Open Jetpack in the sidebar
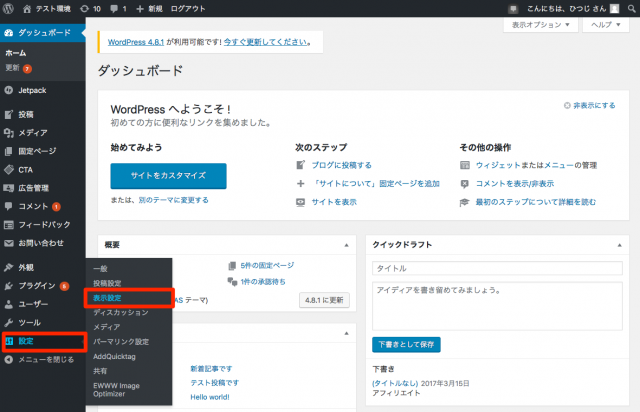 click(42, 90)
